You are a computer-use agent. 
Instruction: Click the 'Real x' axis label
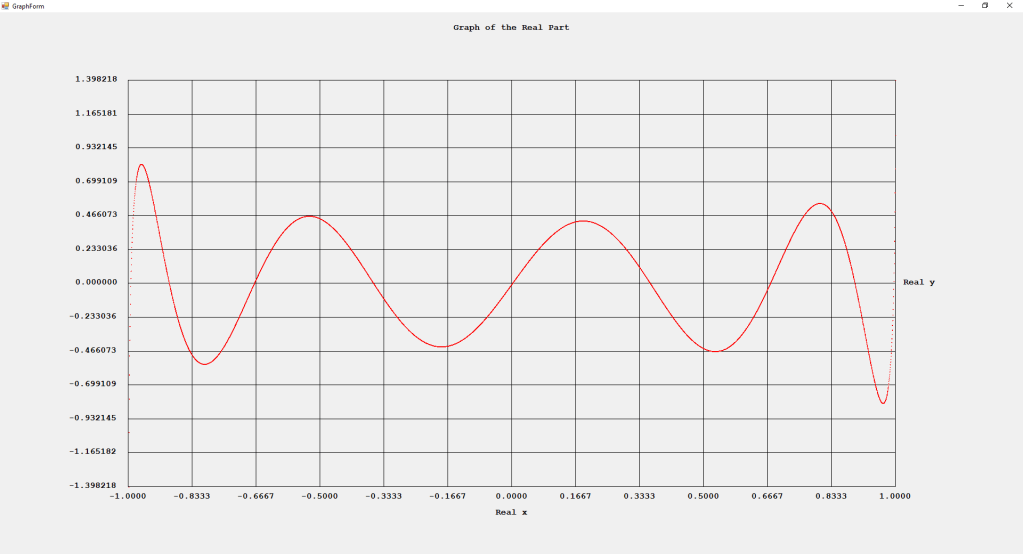(511, 512)
